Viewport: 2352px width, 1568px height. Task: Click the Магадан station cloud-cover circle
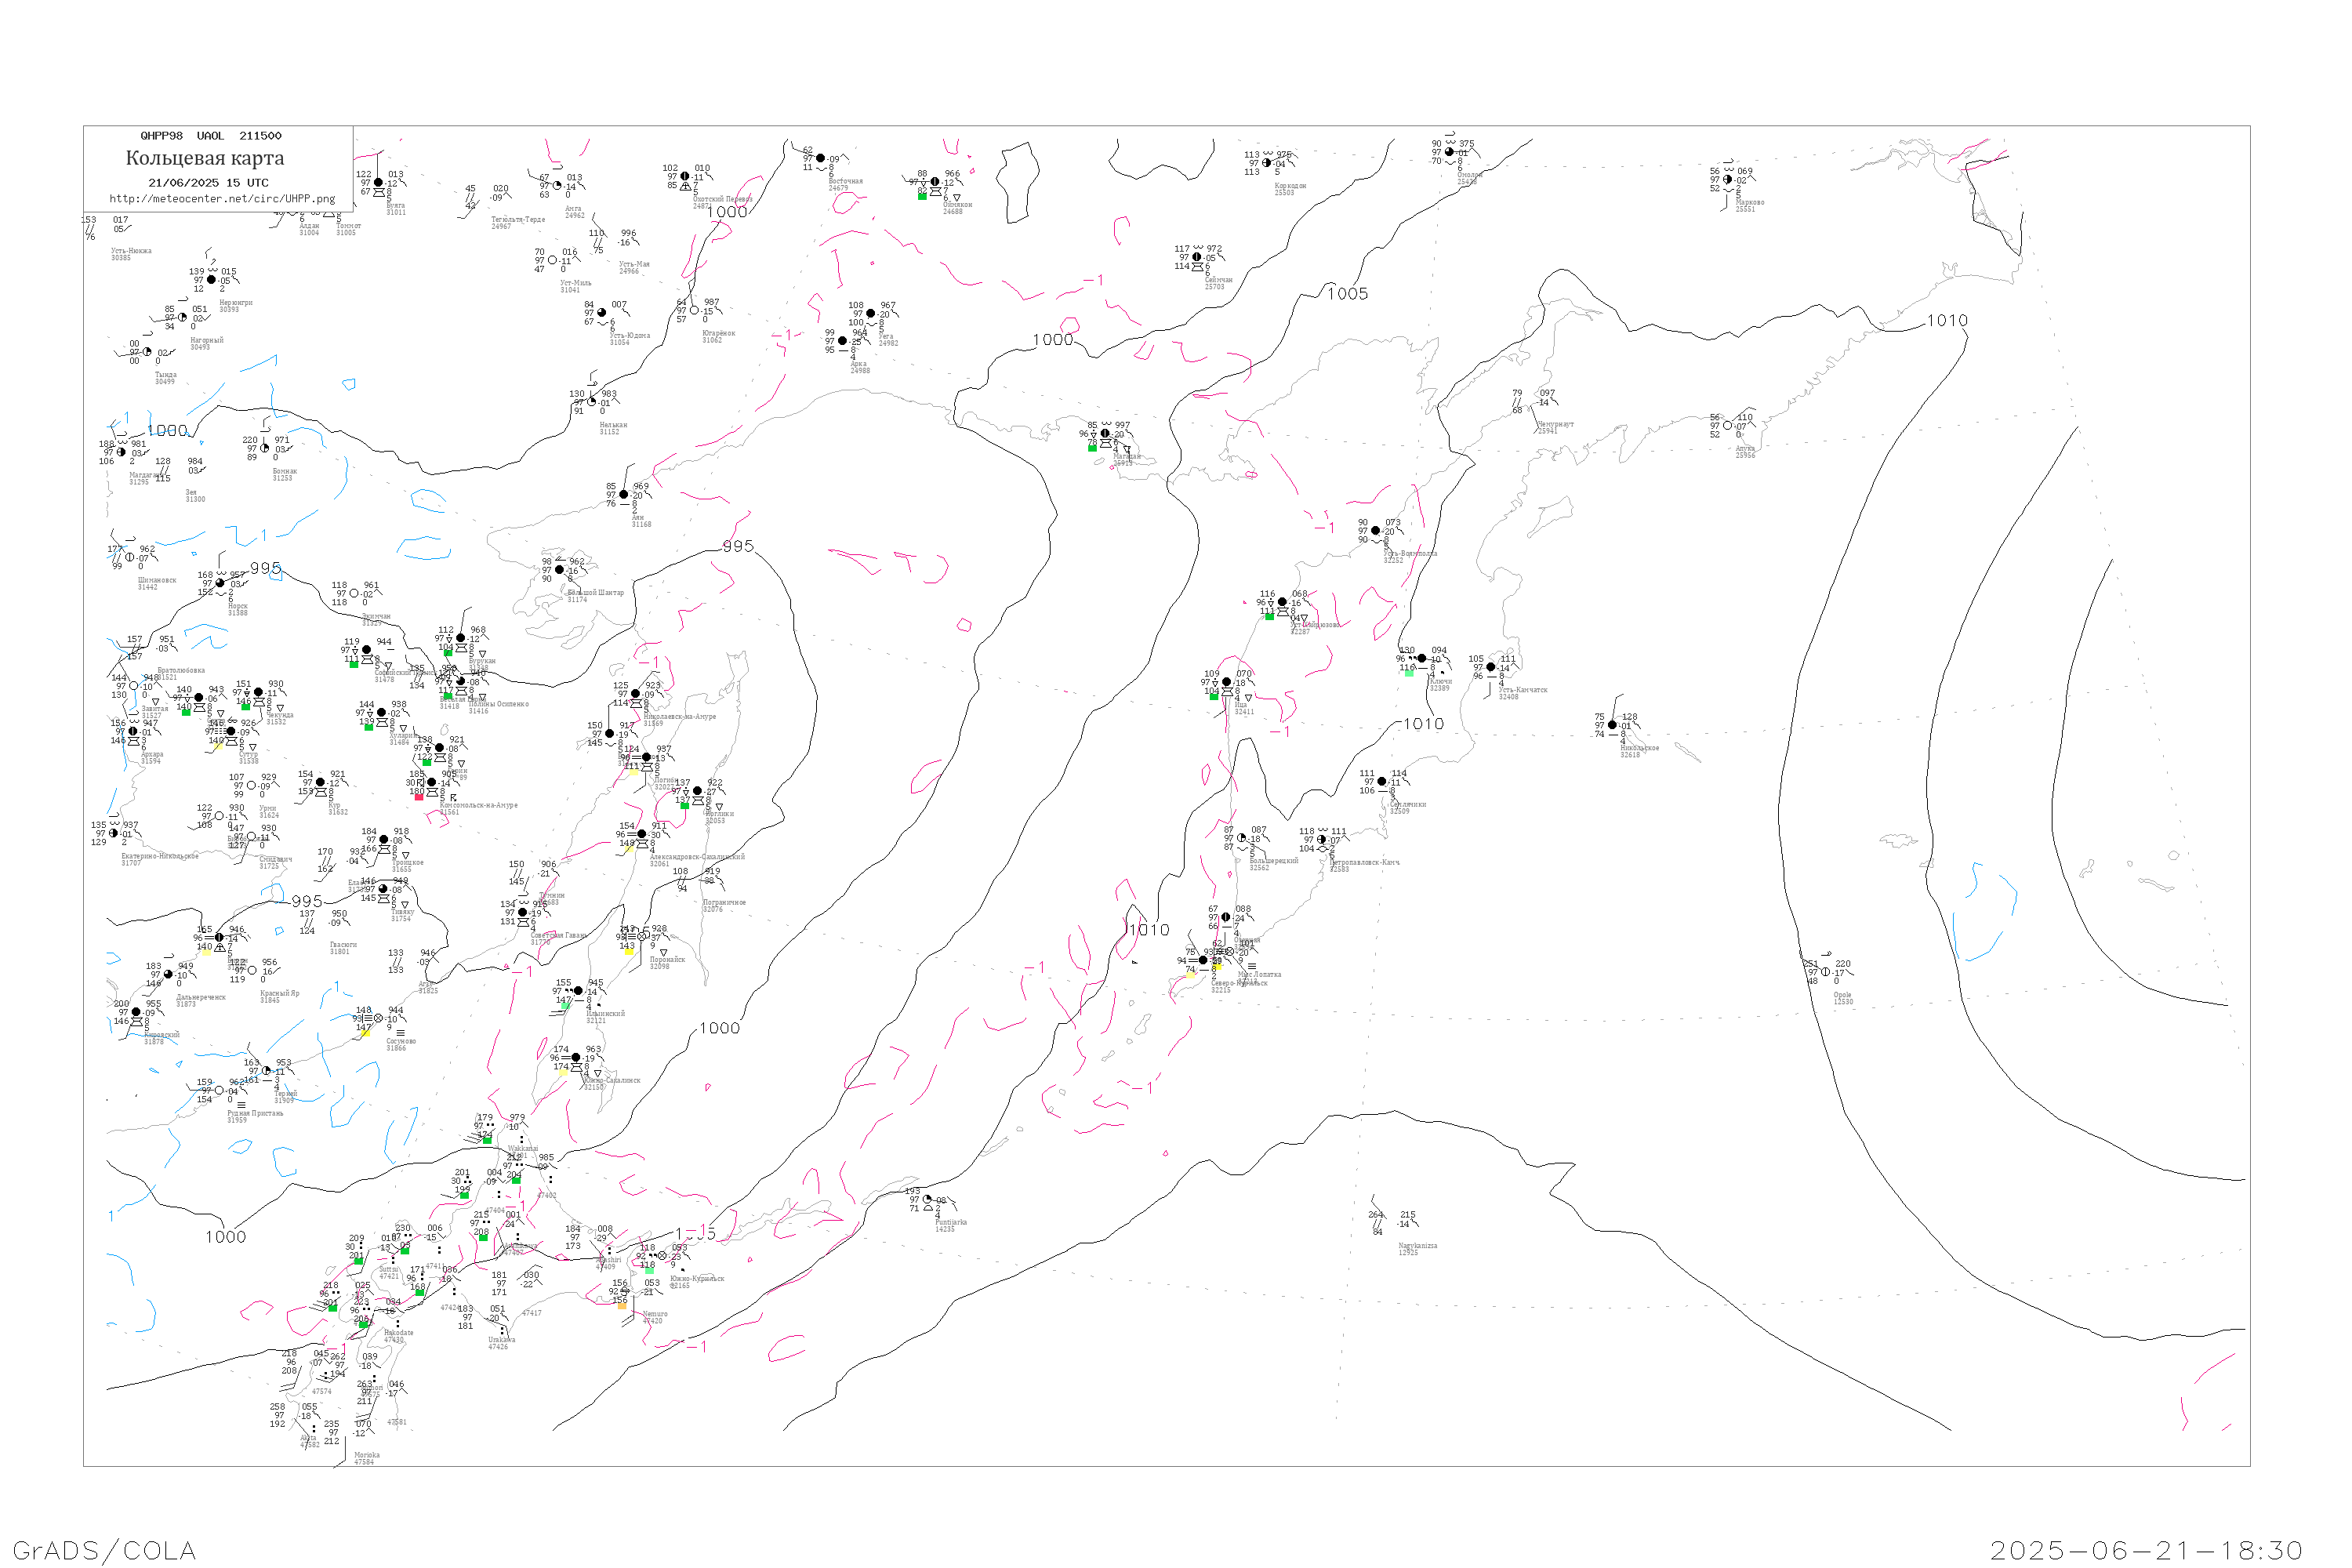(1105, 434)
